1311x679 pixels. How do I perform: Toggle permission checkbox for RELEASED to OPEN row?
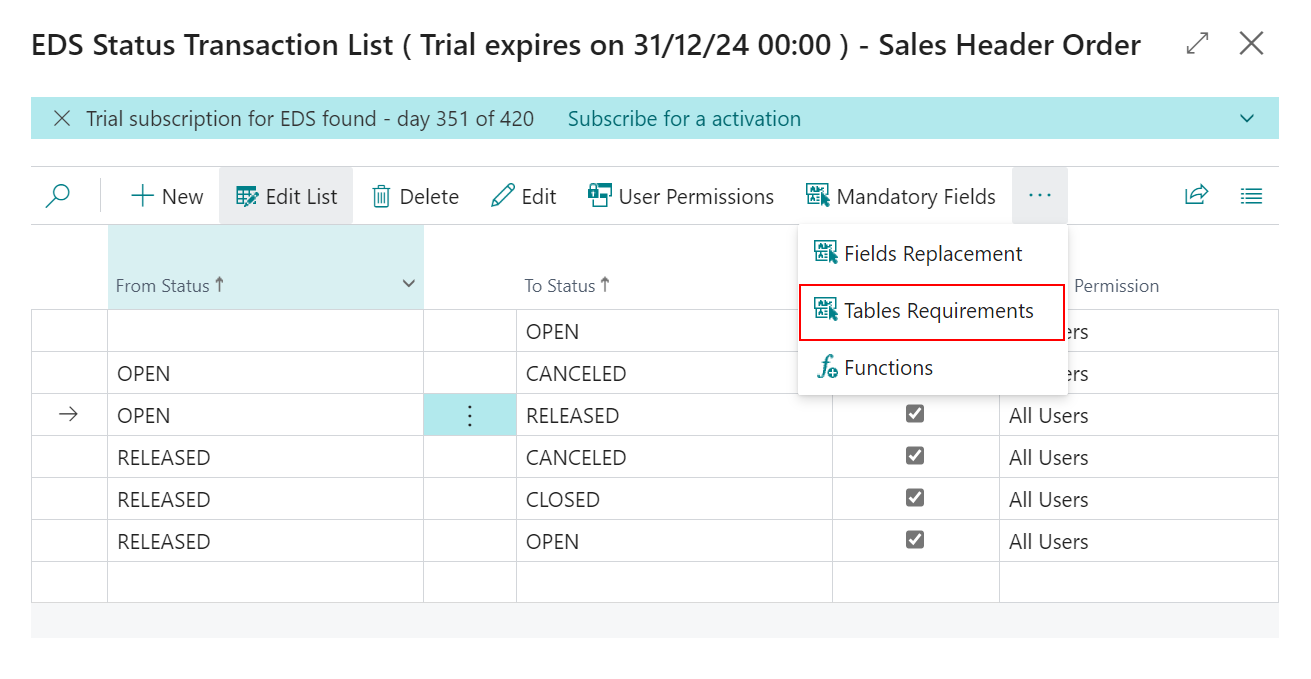(x=914, y=539)
